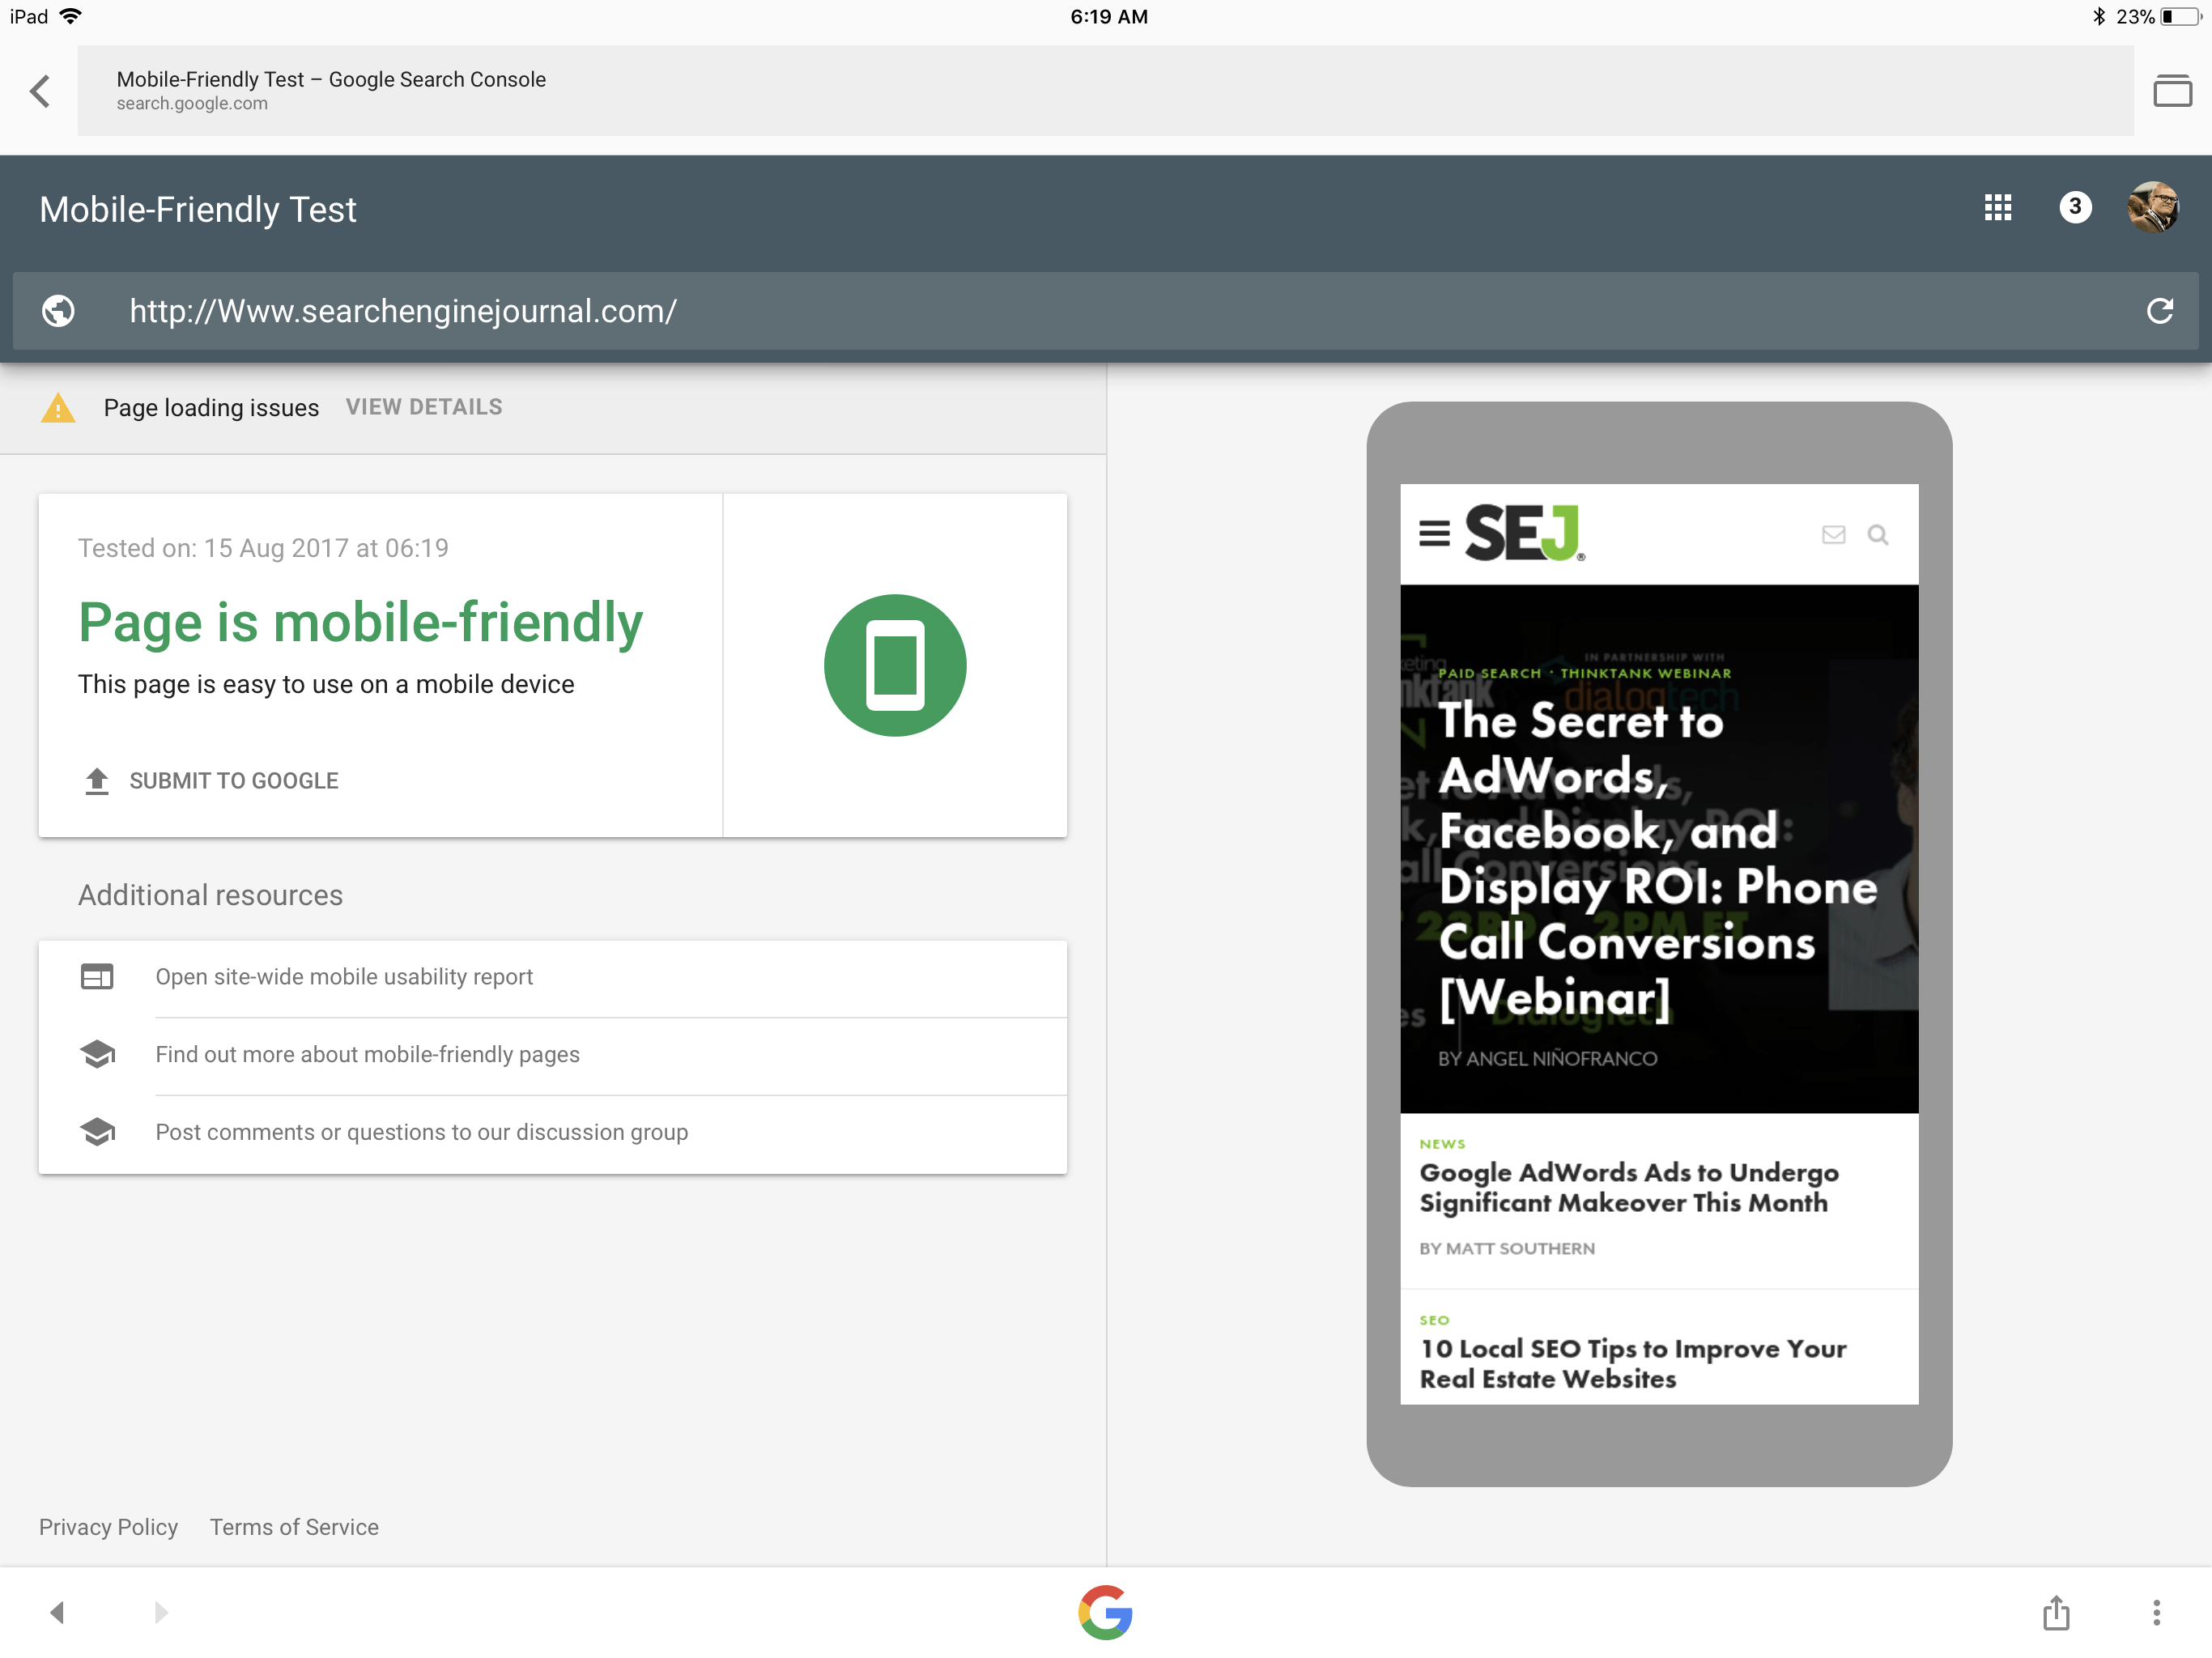Click the graduation cap beside Post comments
Screen dimensions: 2212x1658
(97, 1132)
